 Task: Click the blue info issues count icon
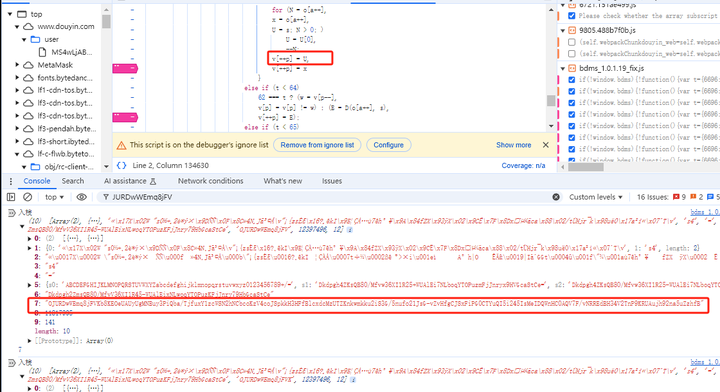pyautogui.click(x=710, y=197)
